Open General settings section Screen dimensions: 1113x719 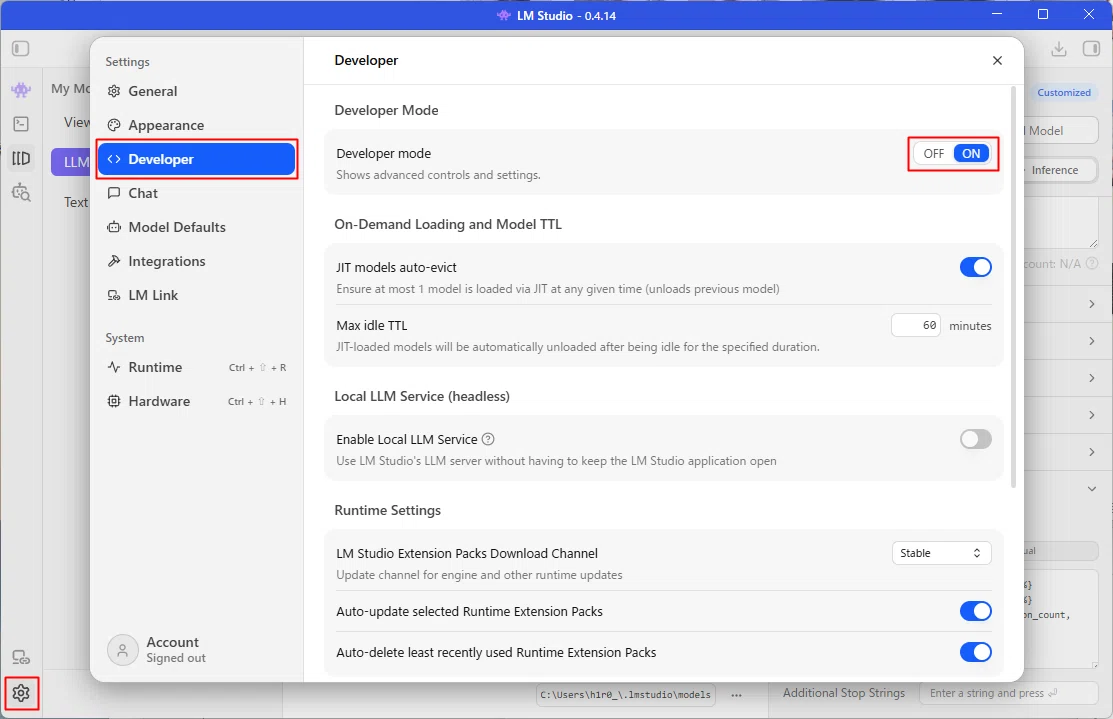click(197, 91)
